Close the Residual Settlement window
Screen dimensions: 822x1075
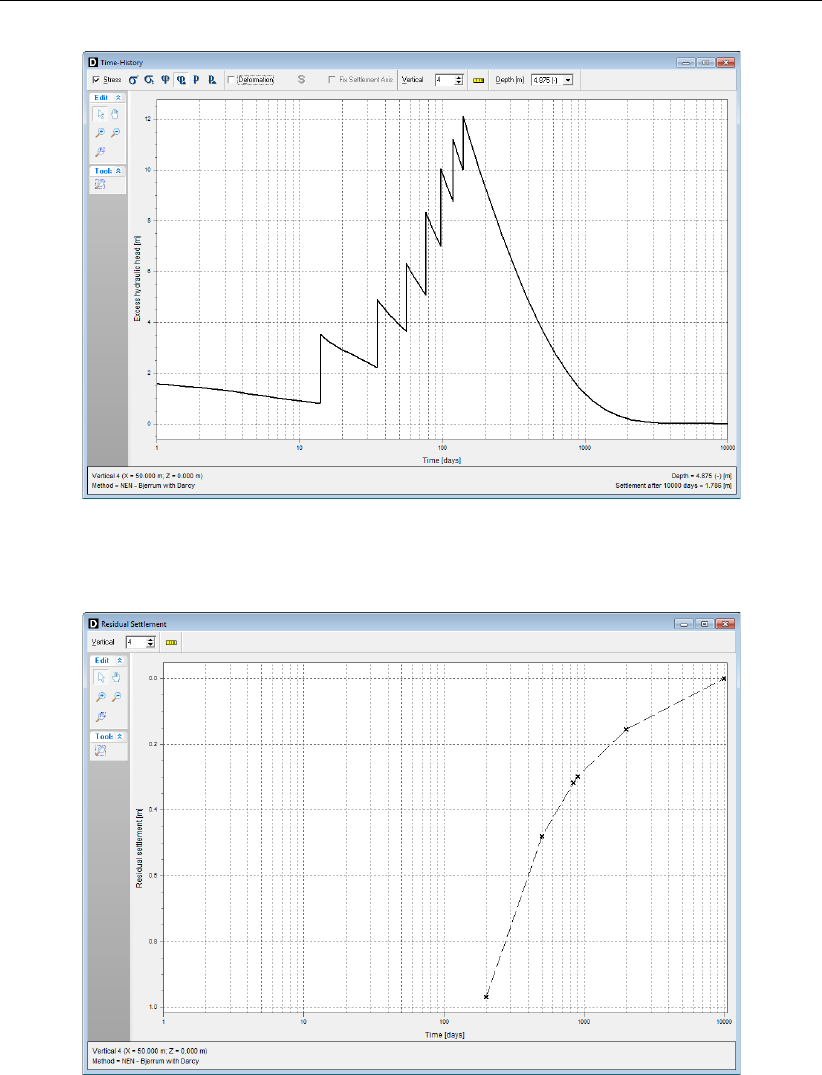[725, 624]
